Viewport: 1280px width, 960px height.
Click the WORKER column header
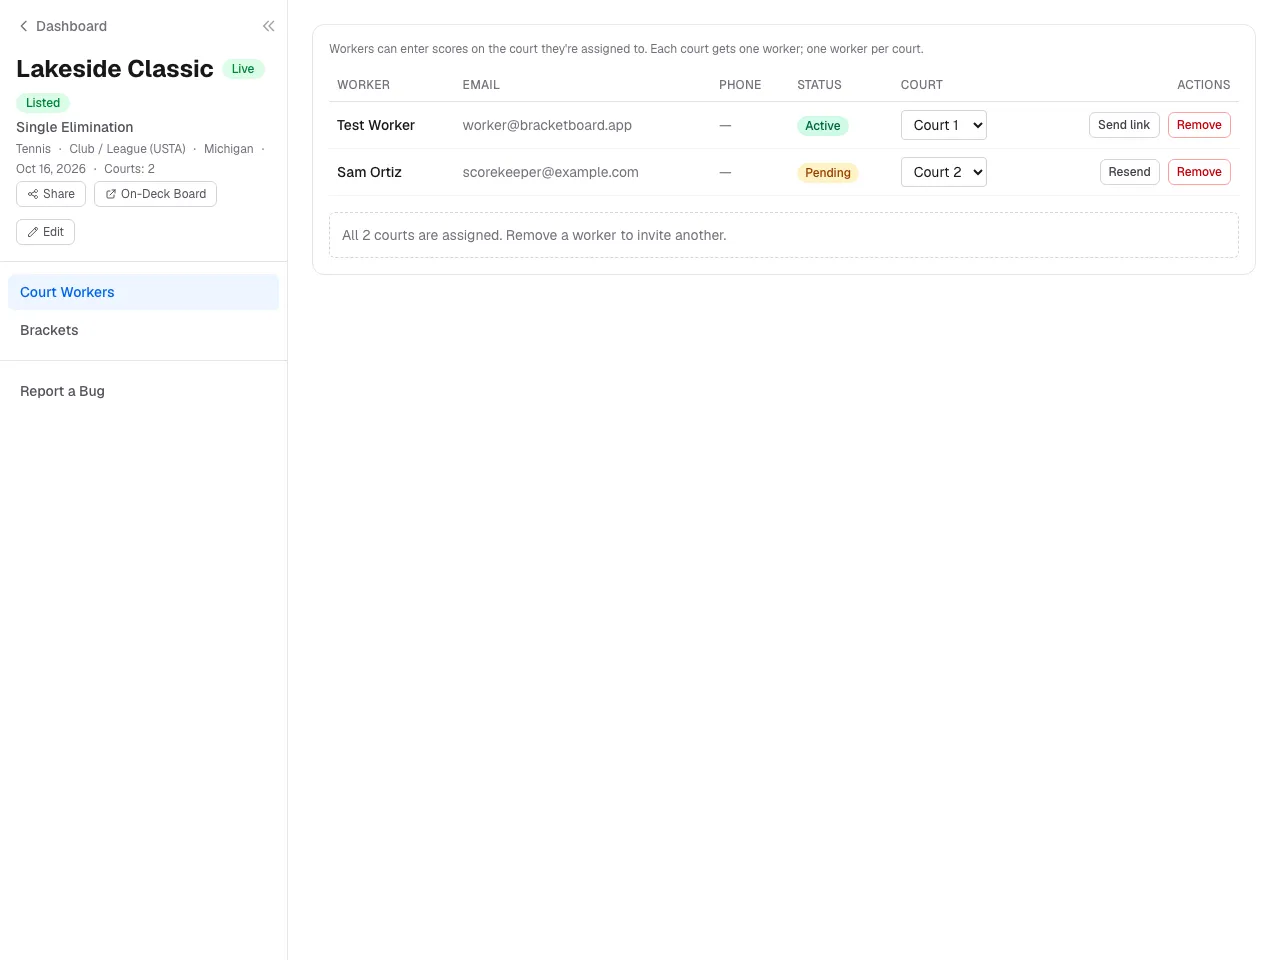pyautogui.click(x=363, y=85)
